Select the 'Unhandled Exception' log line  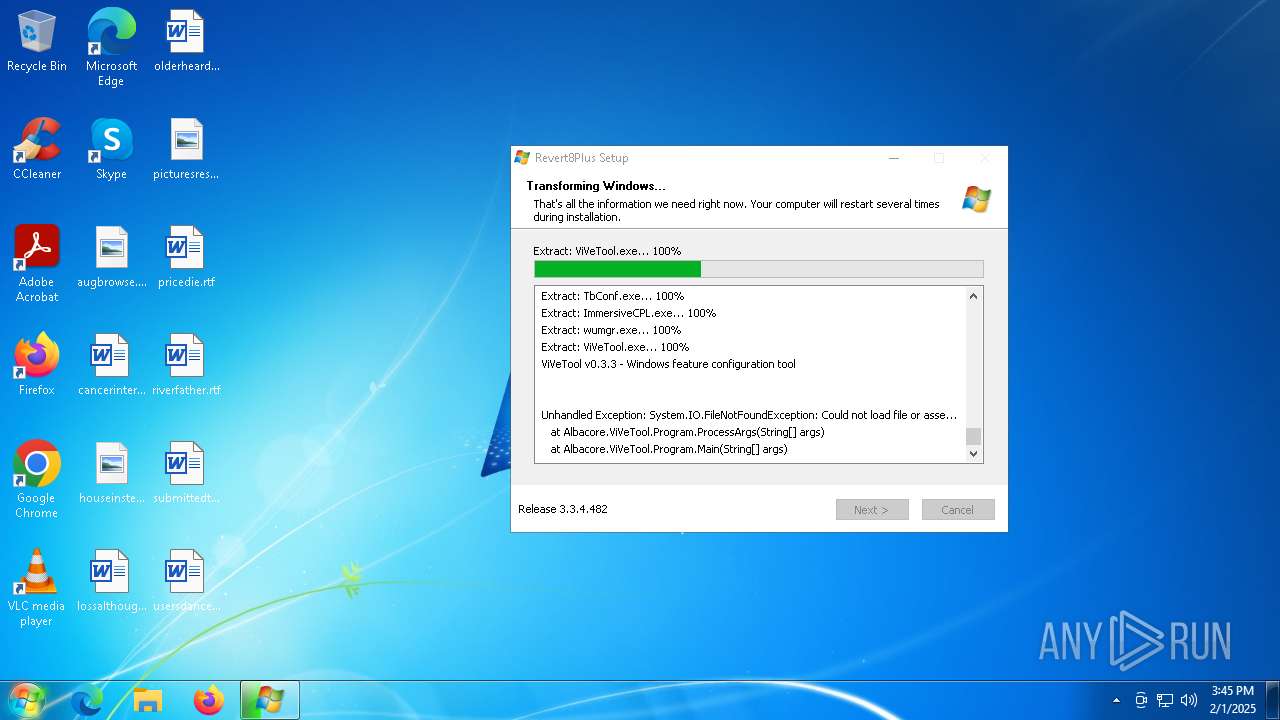point(749,415)
